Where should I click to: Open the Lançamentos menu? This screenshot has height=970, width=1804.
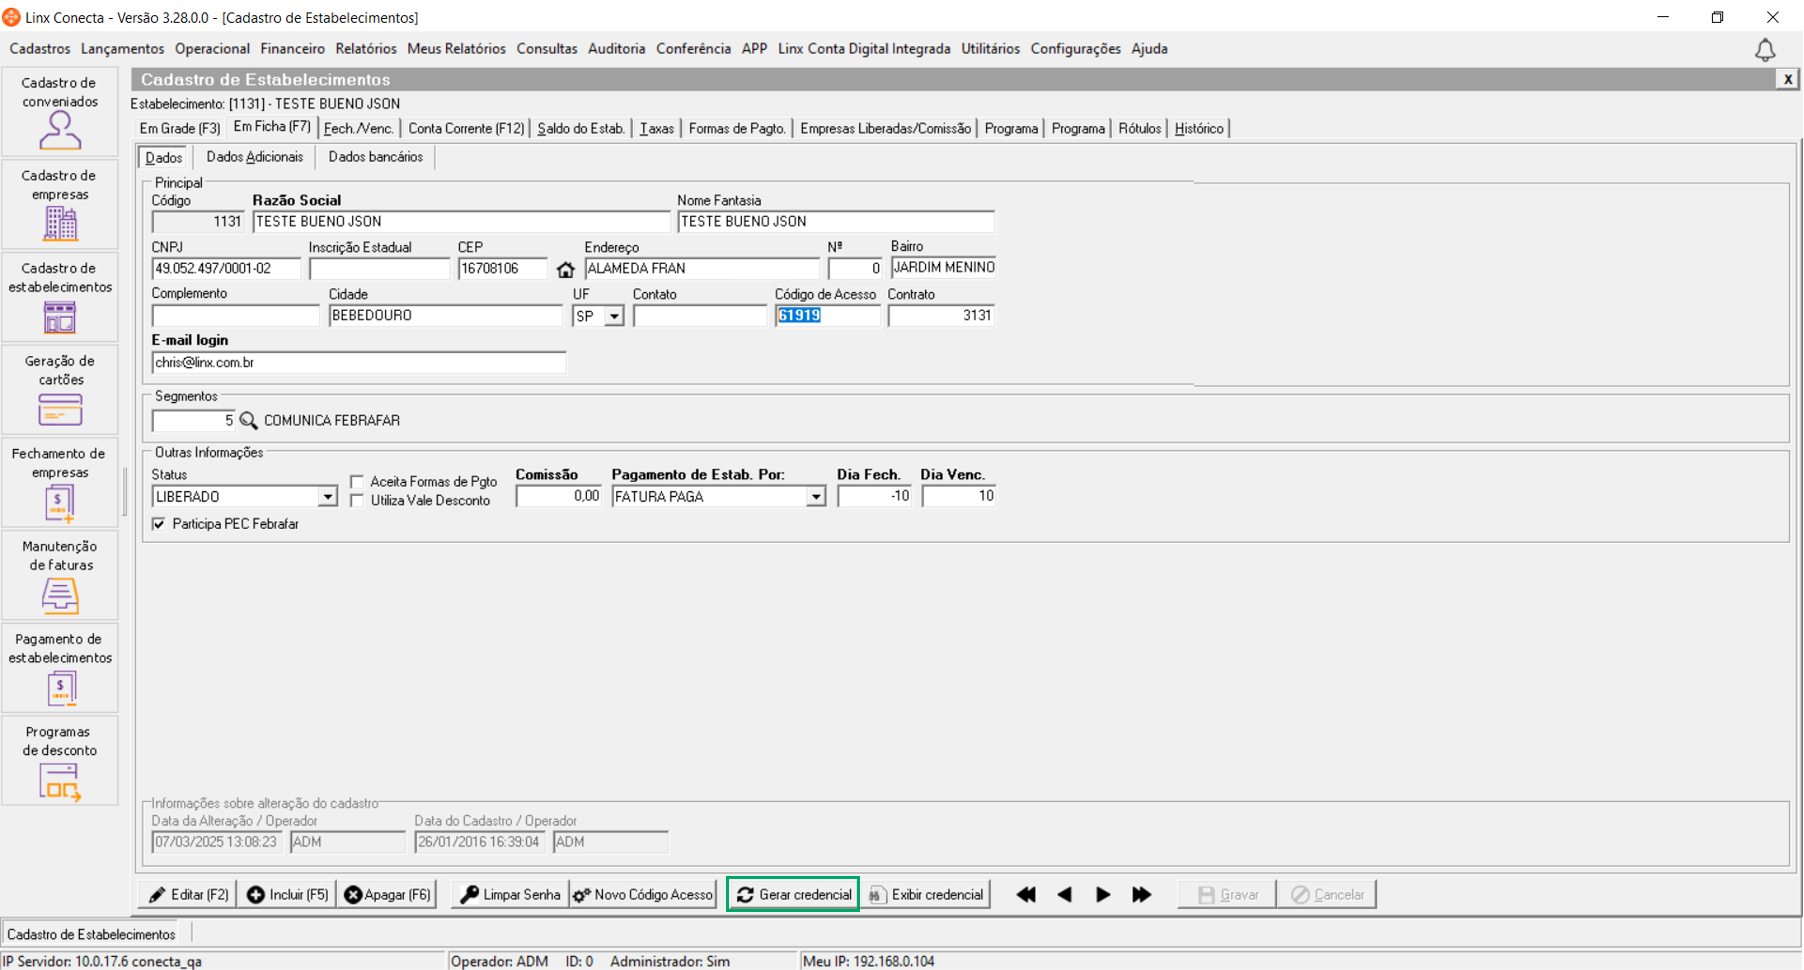tap(122, 49)
